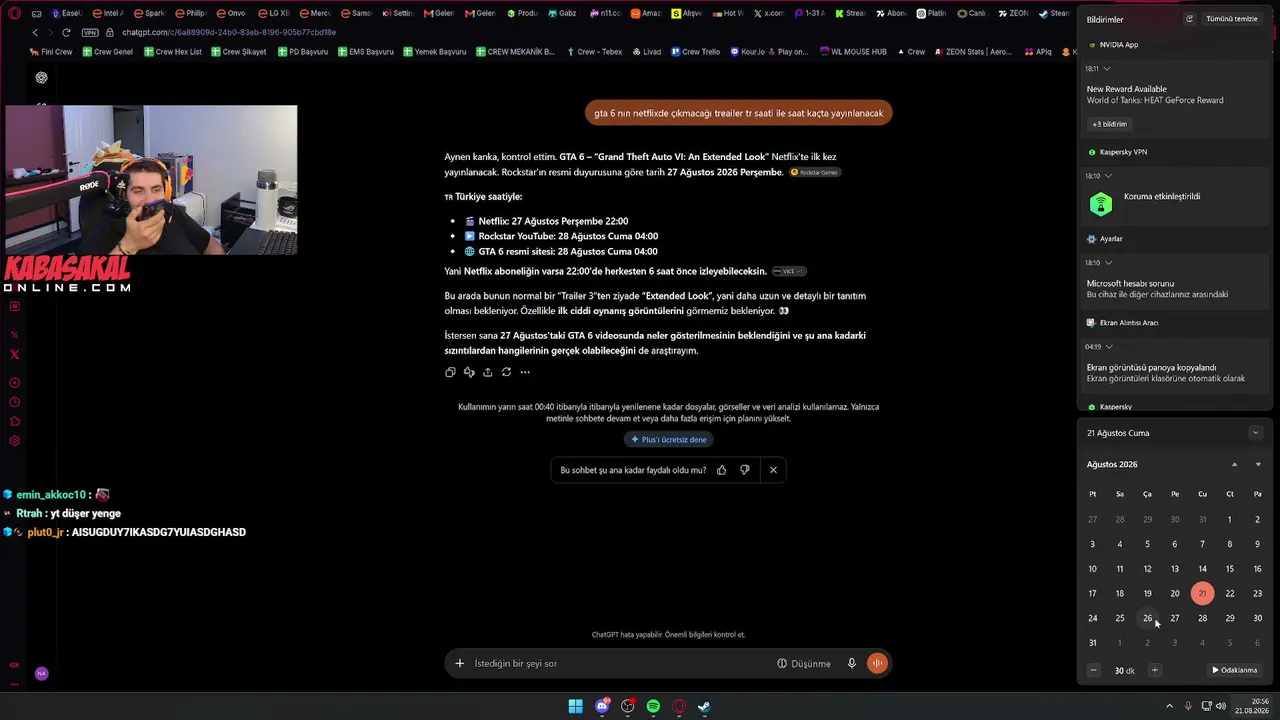Click the thumbs up feedback icon
The width and height of the screenshot is (1280, 720).
(x=721, y=470)
